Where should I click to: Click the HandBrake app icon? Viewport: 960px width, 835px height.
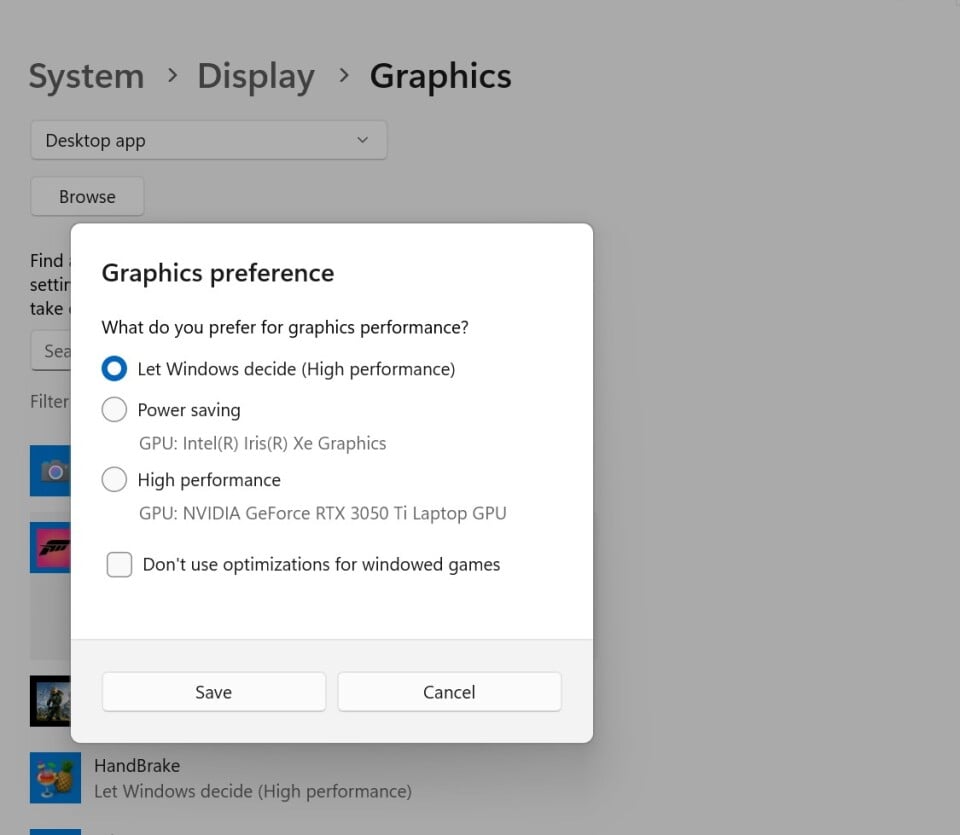pos(55,778)
